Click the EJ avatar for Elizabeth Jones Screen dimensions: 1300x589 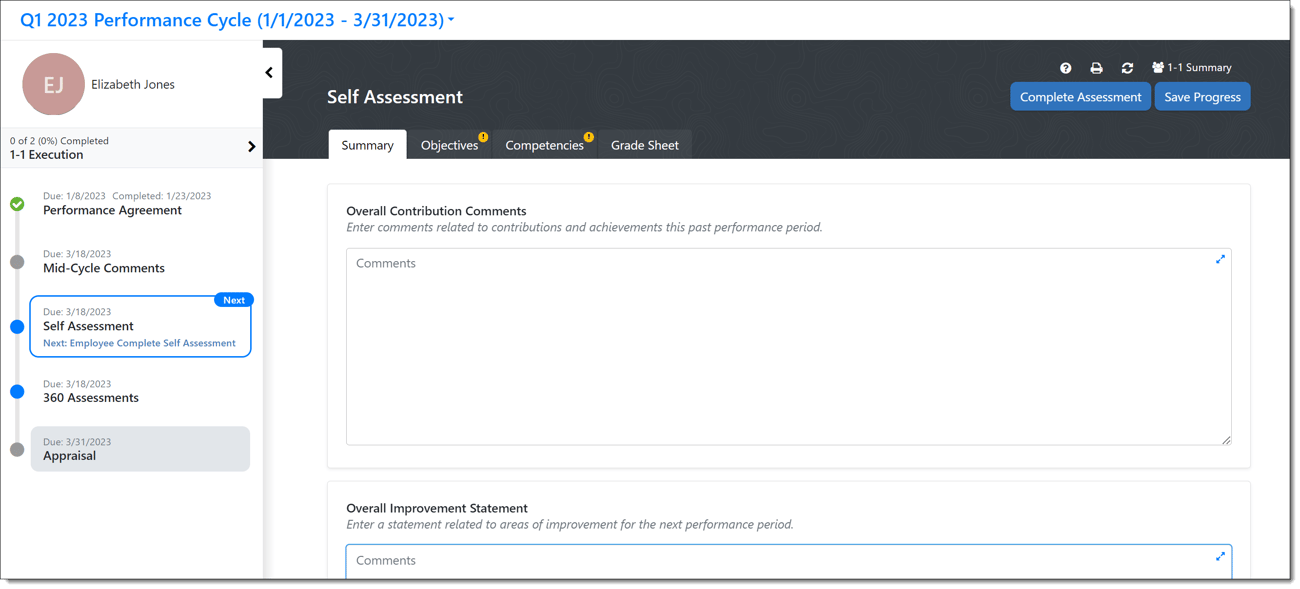(x=52, y=84)
